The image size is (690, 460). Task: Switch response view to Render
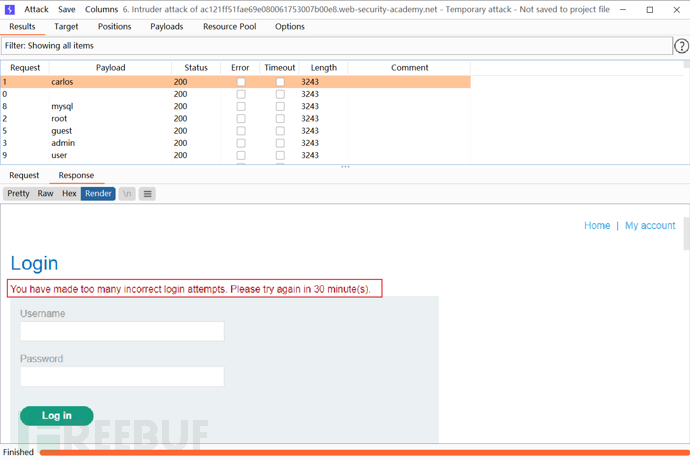(x=98, y=194)
